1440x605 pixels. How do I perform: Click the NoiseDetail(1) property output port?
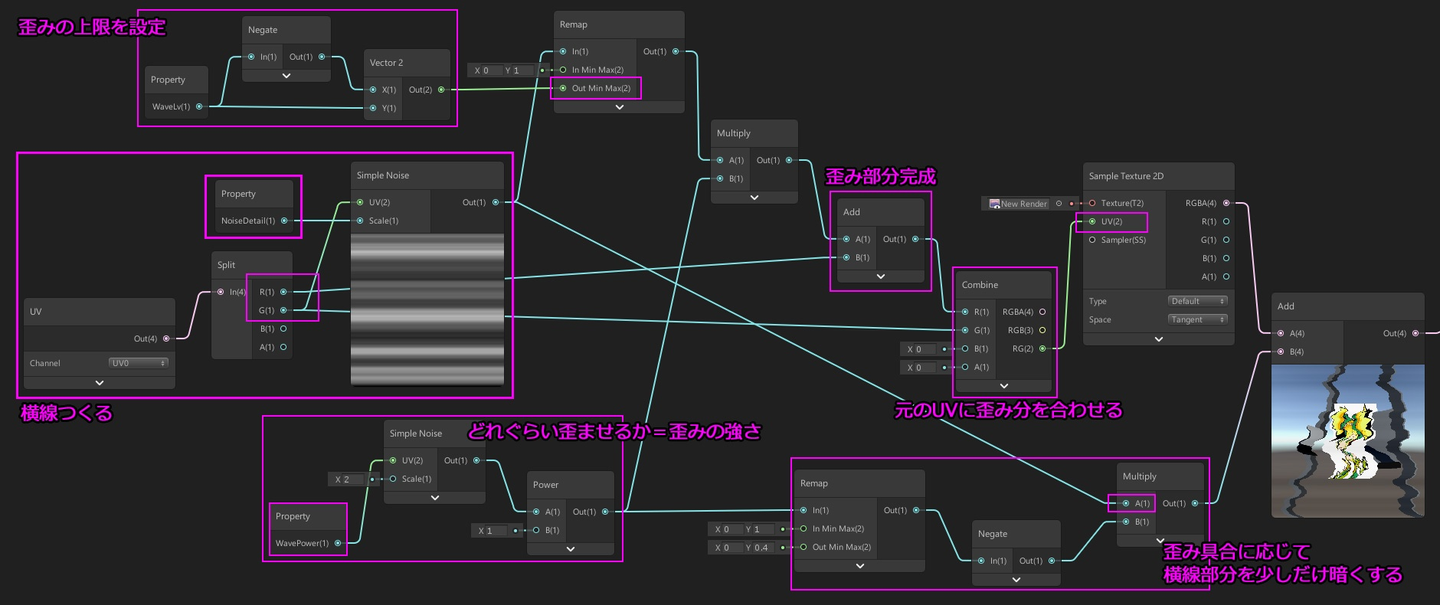[x=284, y=220]
